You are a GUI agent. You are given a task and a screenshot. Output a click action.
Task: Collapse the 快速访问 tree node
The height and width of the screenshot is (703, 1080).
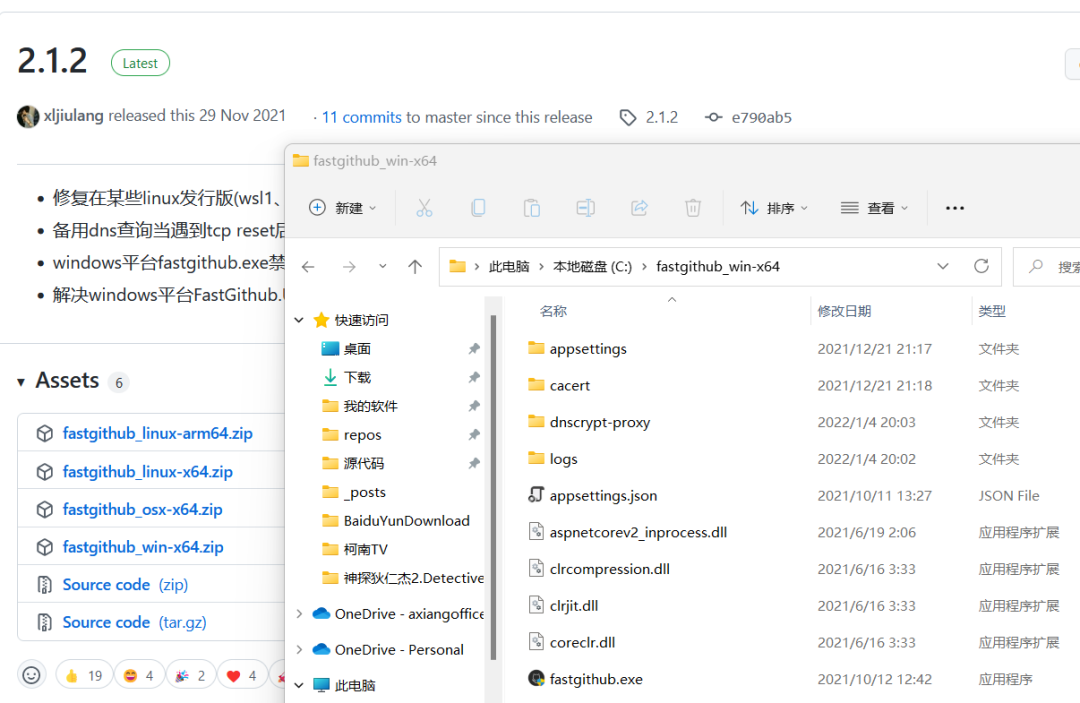pos(299,320)
